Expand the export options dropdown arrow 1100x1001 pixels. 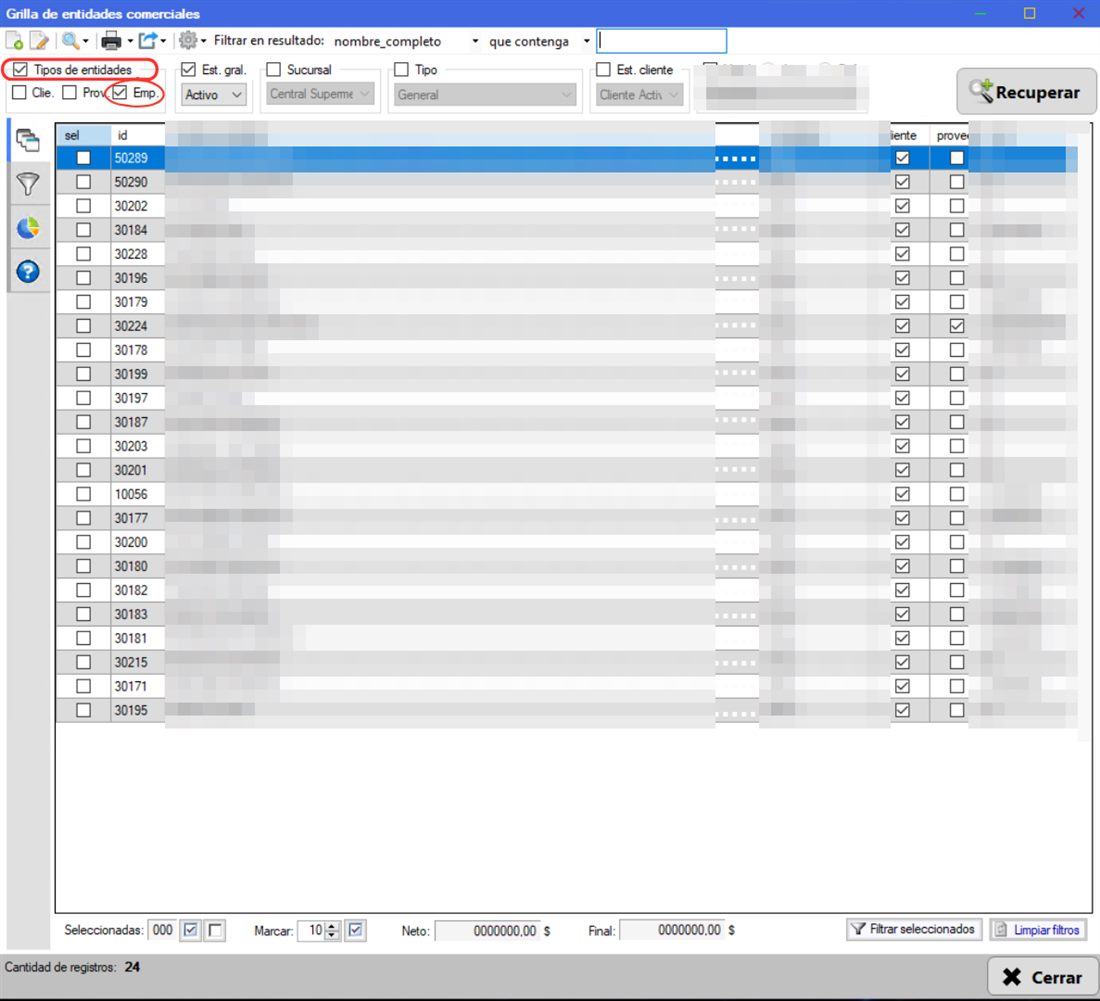pyautogui.click(x=163, y=41)
